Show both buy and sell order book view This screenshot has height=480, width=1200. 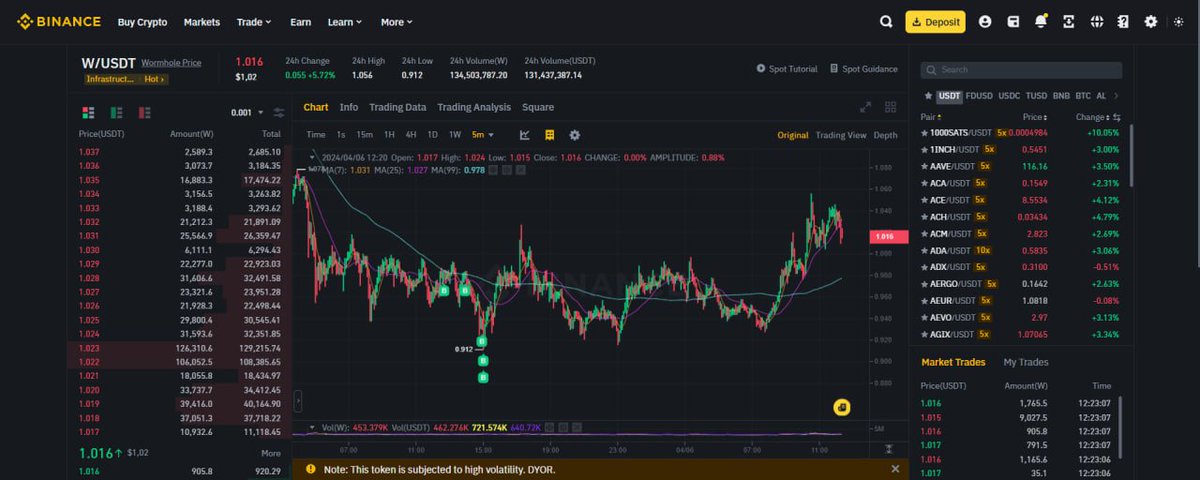[x=87, y=112]
